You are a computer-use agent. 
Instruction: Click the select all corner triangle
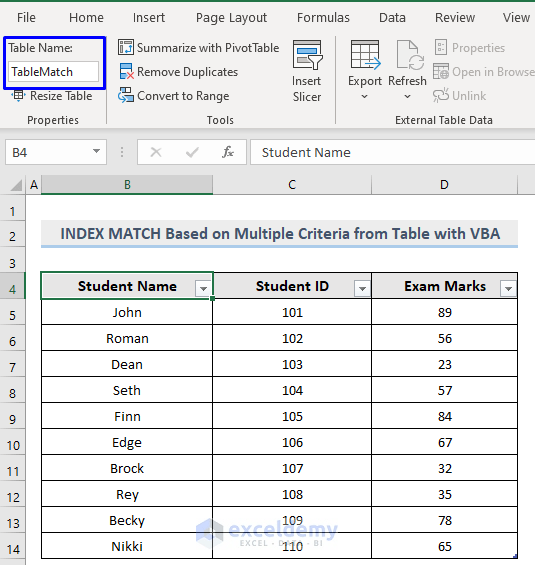coord(16,185)
